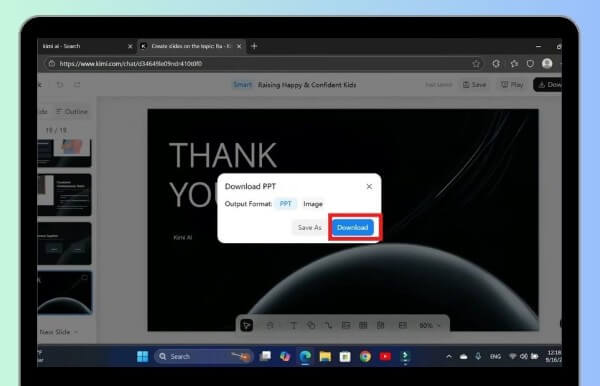Select Image output format

point(313,204)
